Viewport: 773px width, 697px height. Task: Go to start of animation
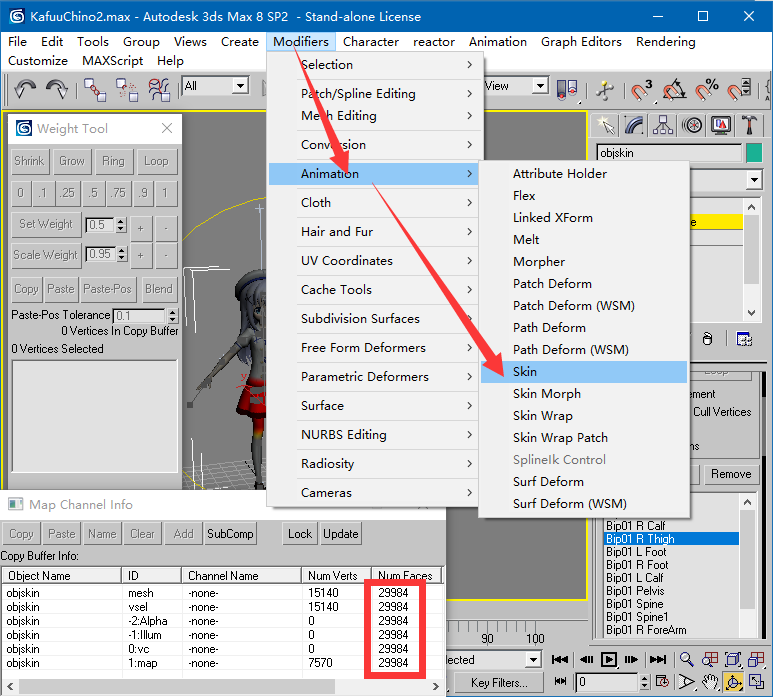click(560, 660)
